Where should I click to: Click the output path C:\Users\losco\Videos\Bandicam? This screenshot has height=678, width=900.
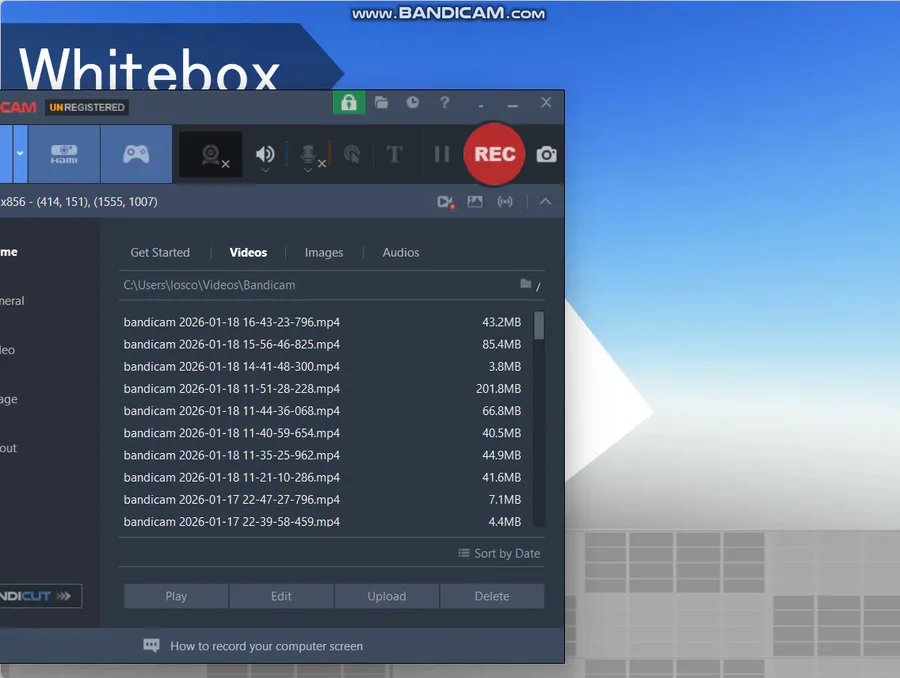click(210, 285)
